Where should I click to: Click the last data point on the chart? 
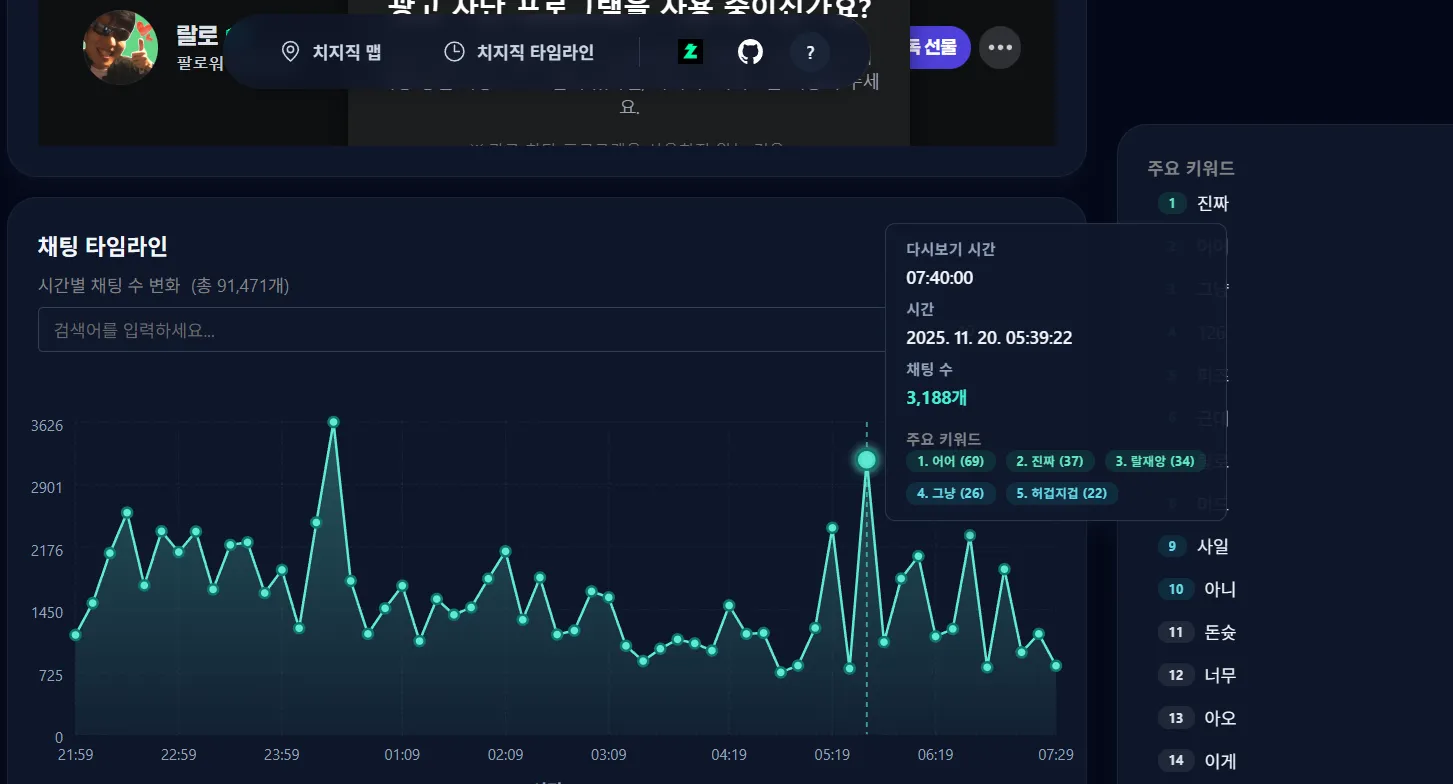pyautogui.click(x=1056, y=666)
